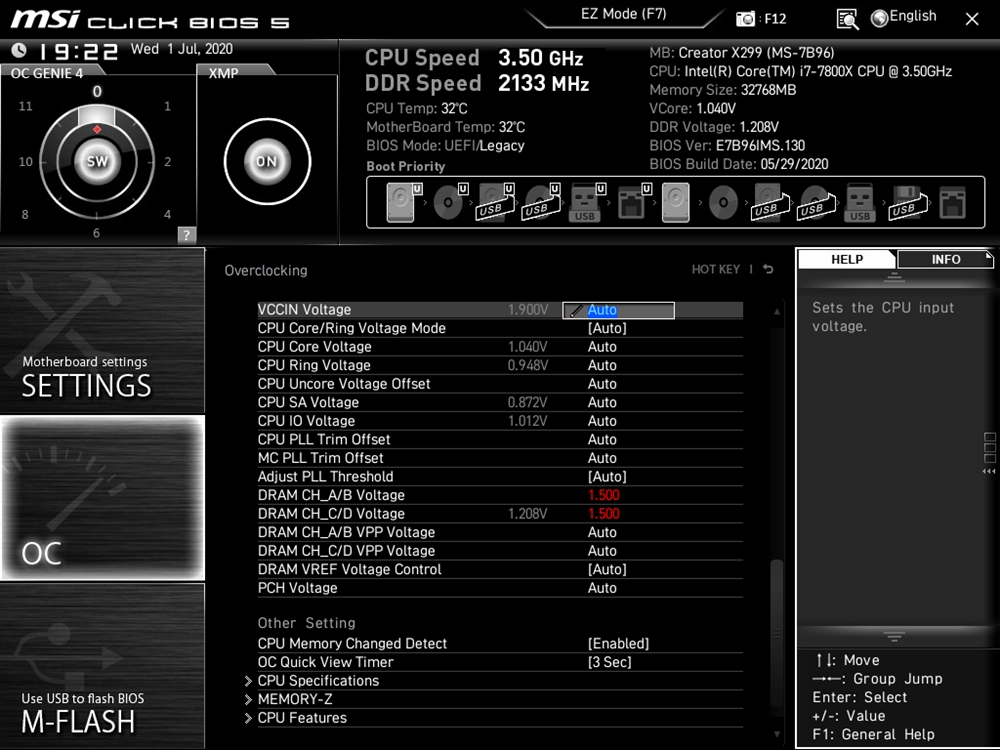This screenshot has height=750, width=1000.
Task: Open CPU Core/Ring Voltage Mode dropdown
Action: [607, 328]
